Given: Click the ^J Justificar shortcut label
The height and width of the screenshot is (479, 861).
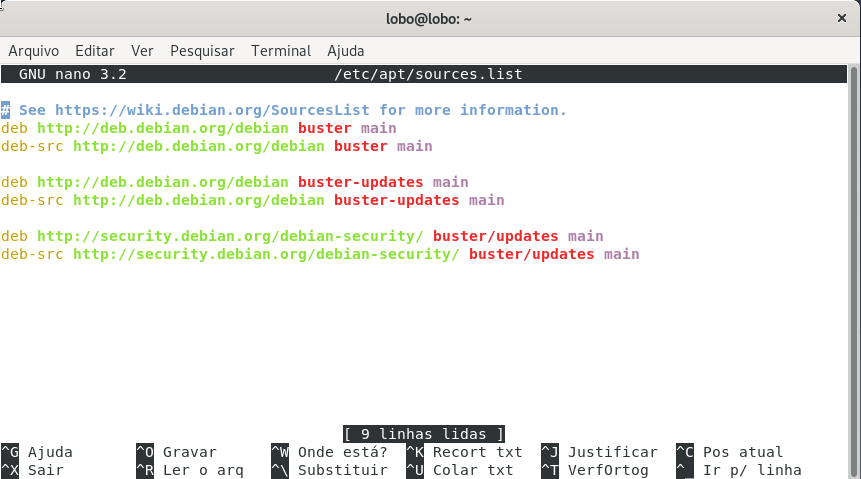Looking at the screenshot, I should [600, 452].
